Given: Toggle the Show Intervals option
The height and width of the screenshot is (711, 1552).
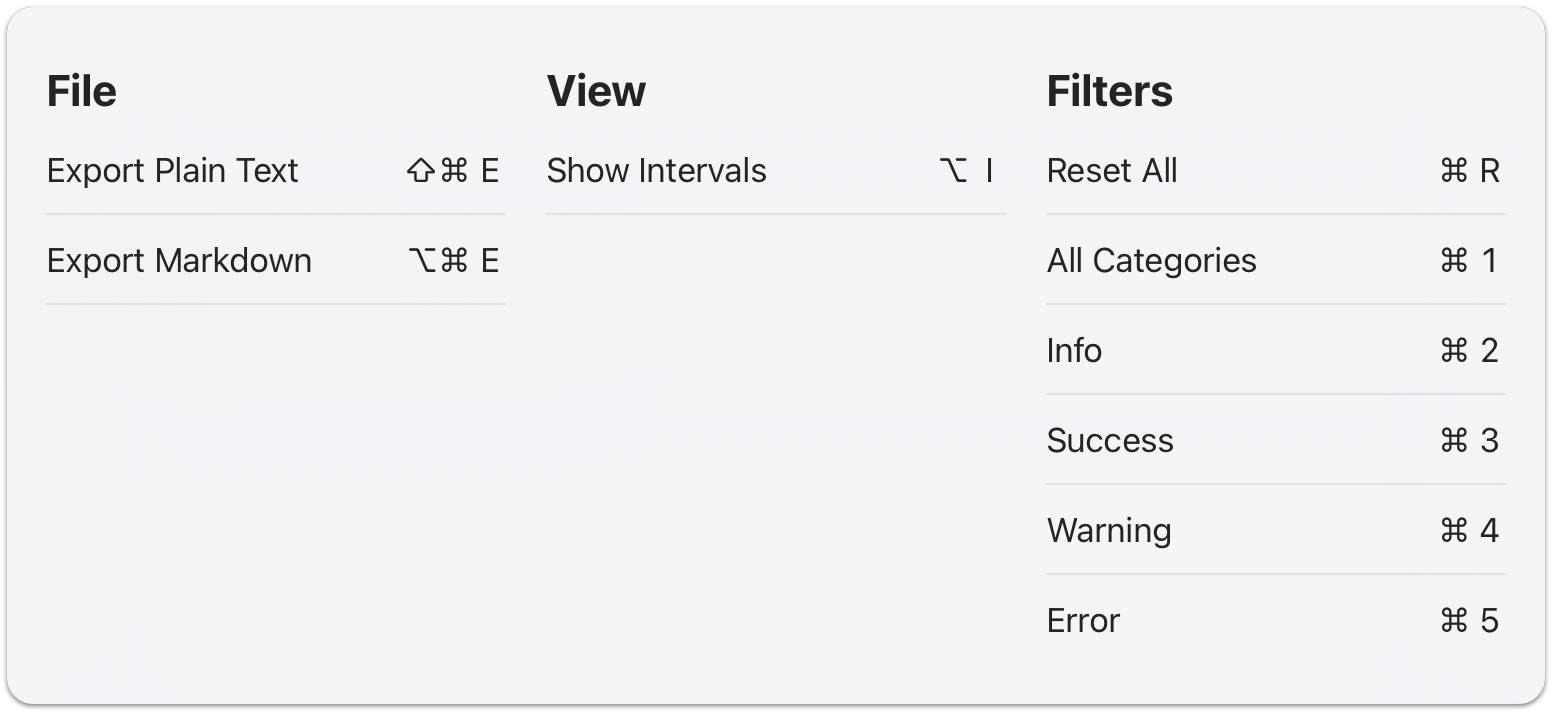Looking at the screenshot, I should coord(657,171).
